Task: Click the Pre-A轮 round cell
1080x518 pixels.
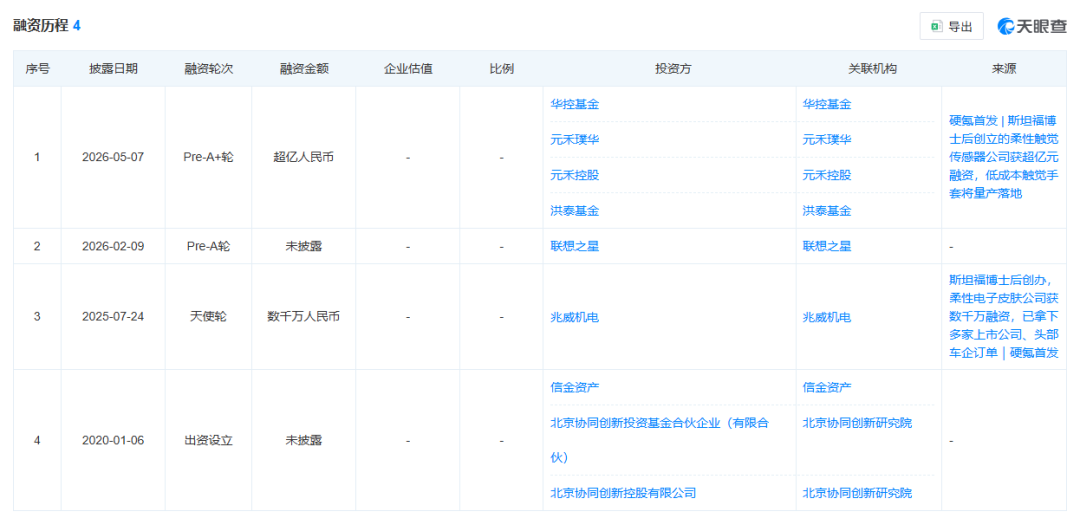Action: point(209,246)
